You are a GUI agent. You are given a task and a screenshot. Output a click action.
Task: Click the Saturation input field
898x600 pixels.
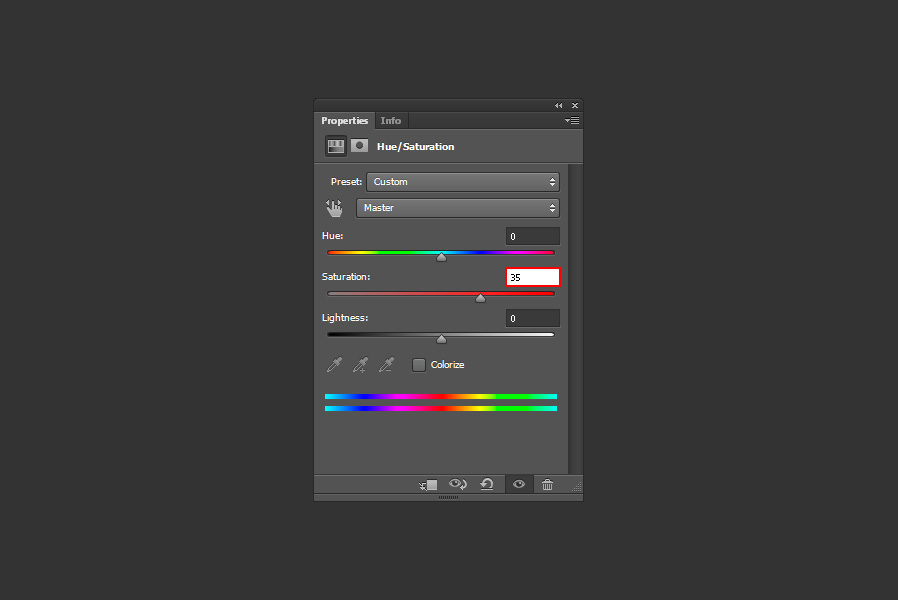coord(532,277)
